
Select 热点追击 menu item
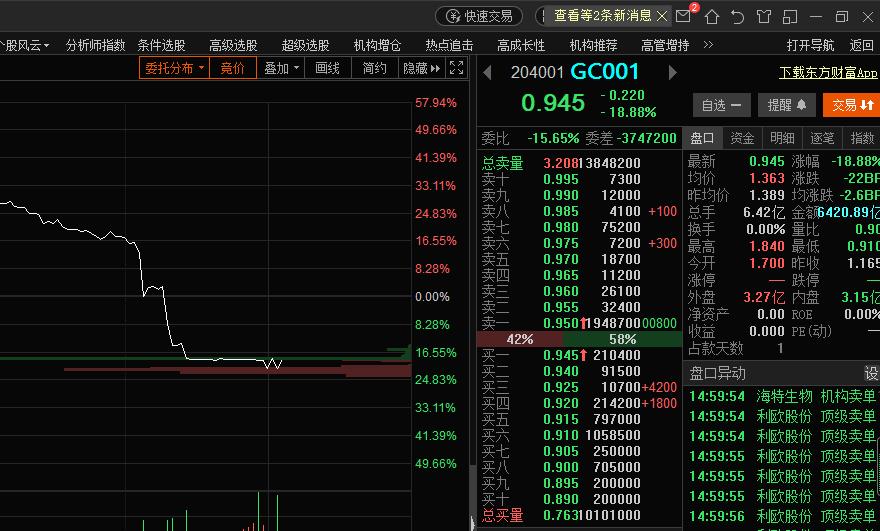pos(449,45)
